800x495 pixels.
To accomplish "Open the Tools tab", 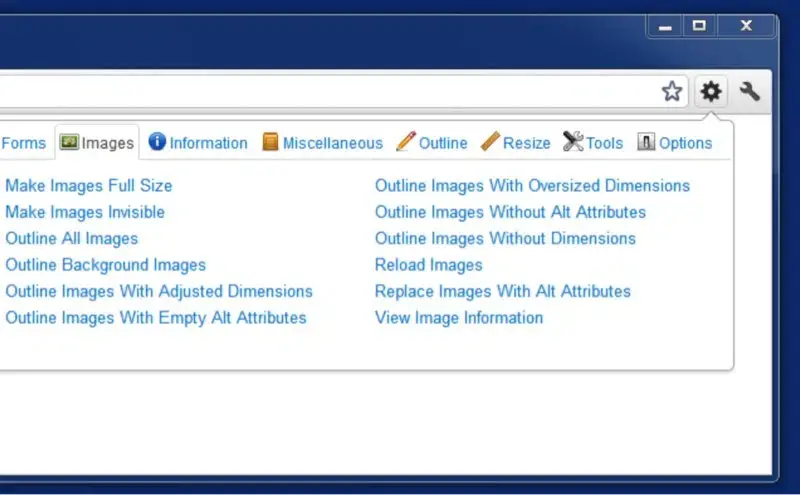I will (x=605, y=143).
